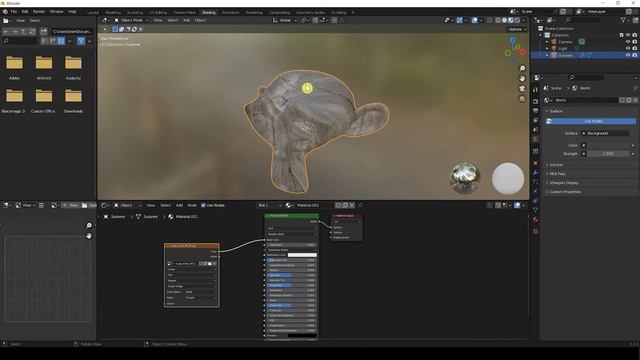640x360 pixels.
Task: Click Open button in image editor header
Action: 89,205
